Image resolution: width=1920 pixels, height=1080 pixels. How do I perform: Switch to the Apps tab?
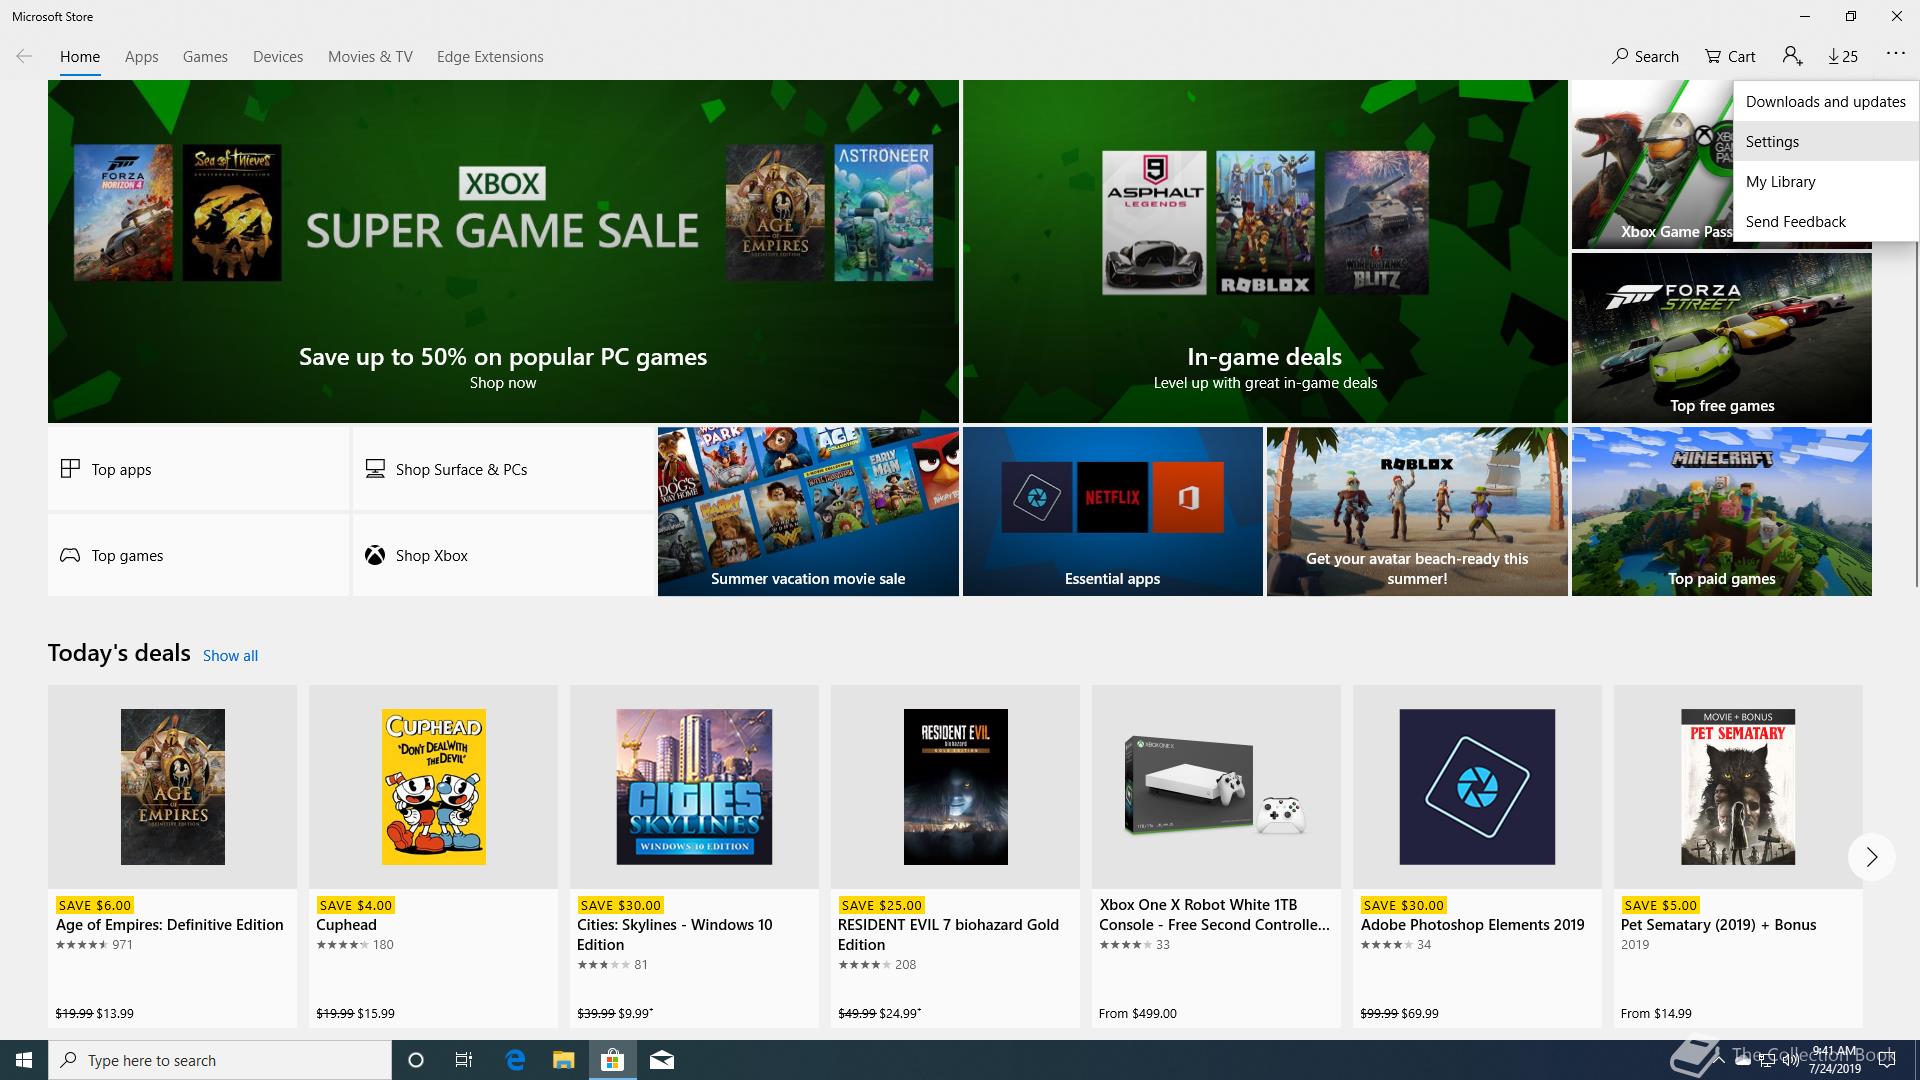point(142,57)
